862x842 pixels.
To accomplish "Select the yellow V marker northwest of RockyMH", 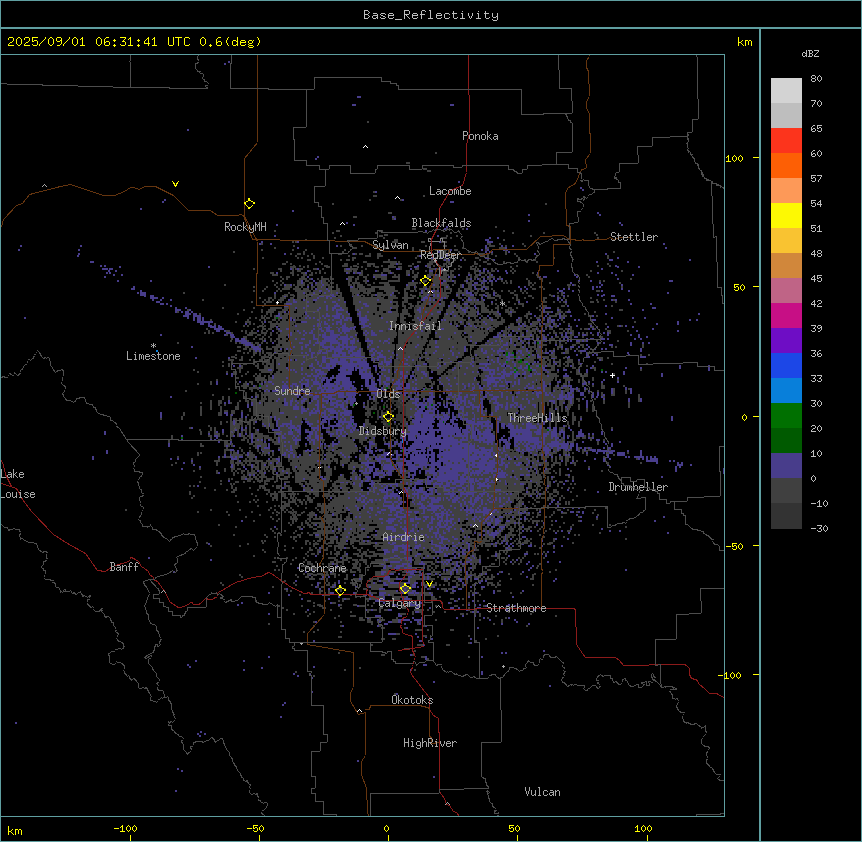I will point(175,184).
